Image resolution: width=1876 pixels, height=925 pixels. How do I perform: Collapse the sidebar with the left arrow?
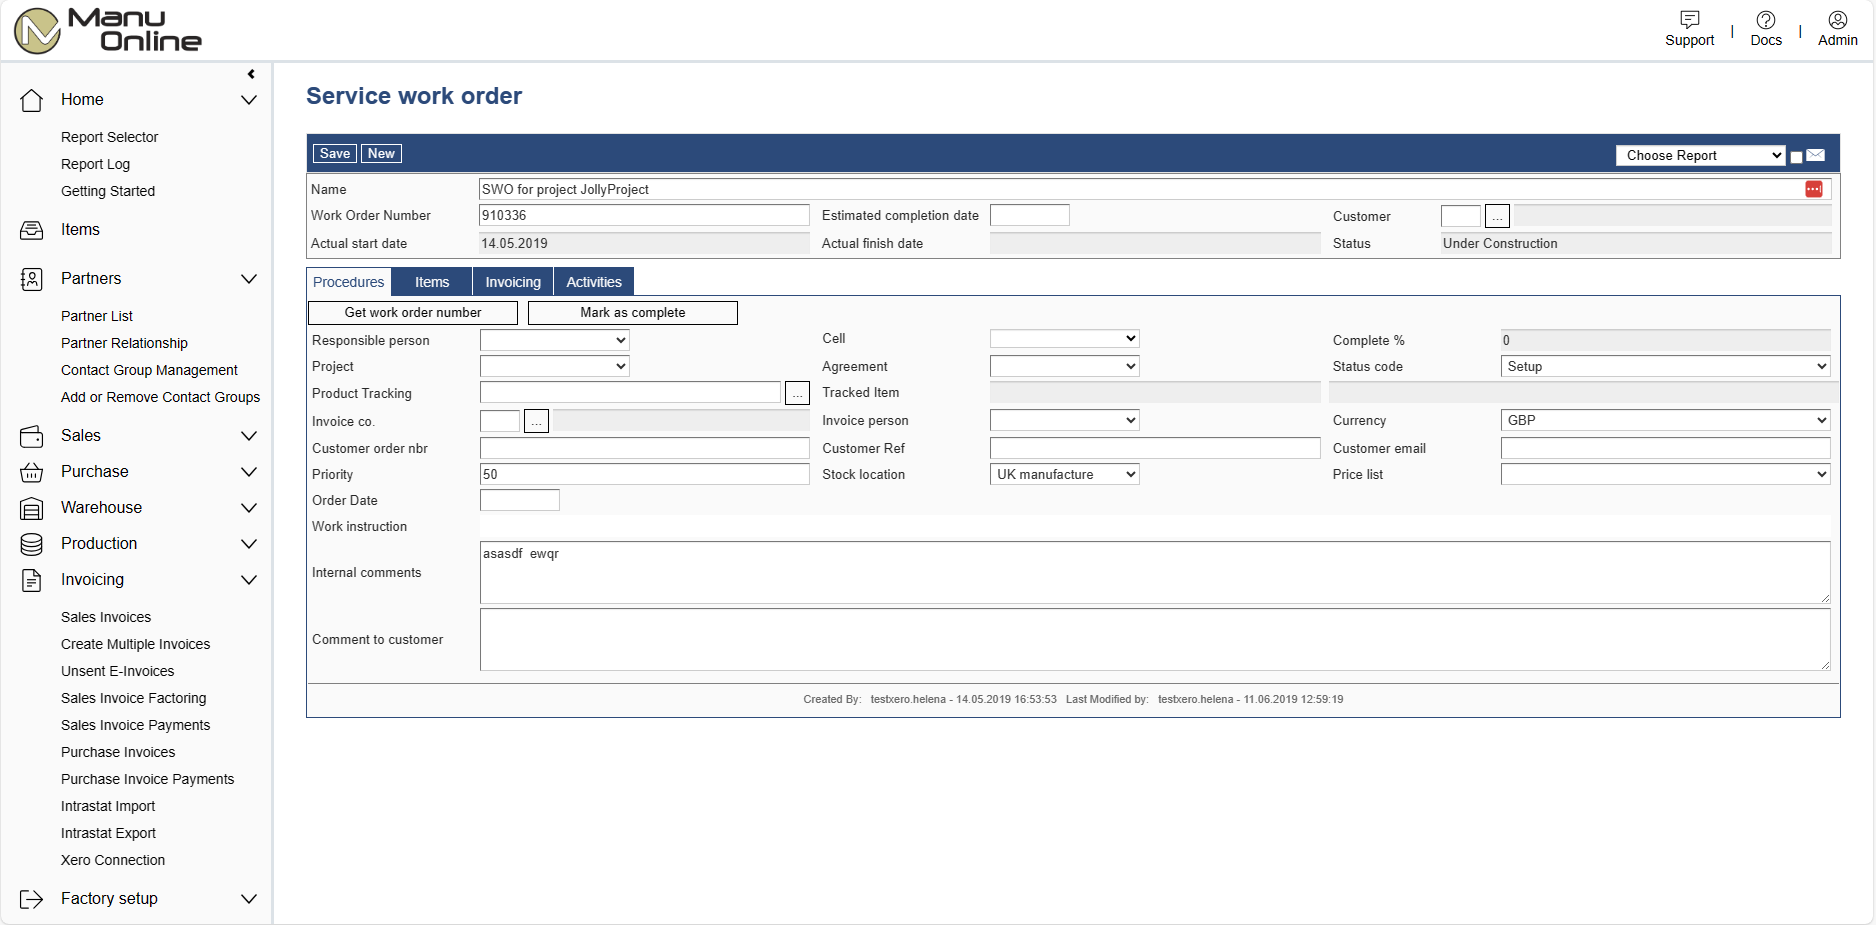point(251,74)
